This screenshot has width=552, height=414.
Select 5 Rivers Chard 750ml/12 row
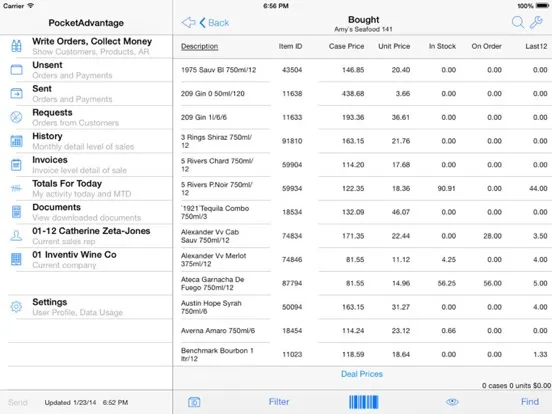point(363,165)
